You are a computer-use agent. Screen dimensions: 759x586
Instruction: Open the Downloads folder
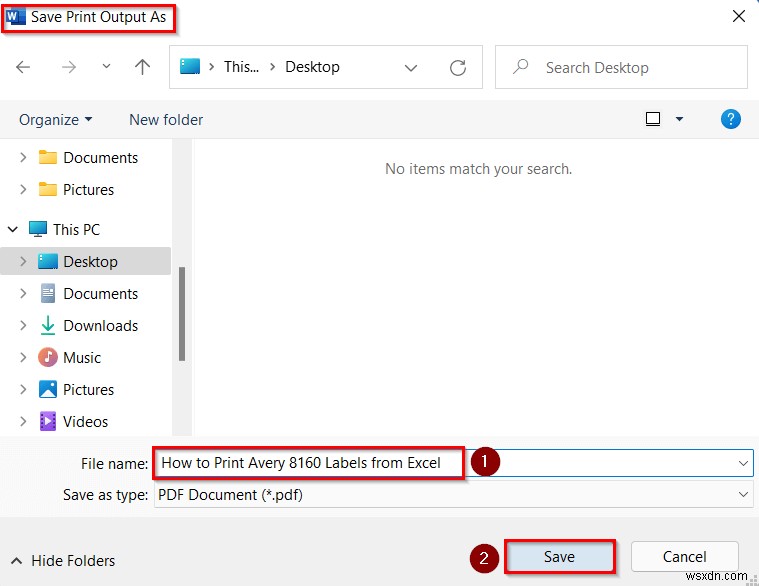[100, 326]
